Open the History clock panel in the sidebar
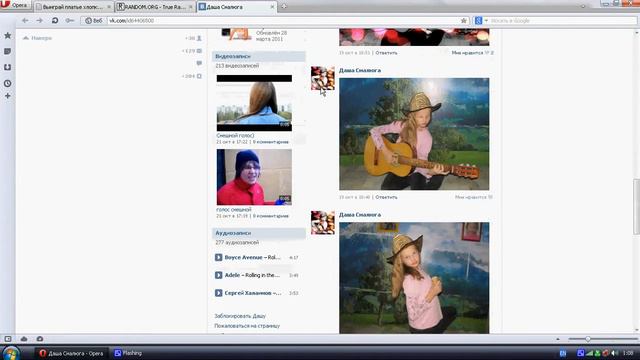 pos(7,83)
